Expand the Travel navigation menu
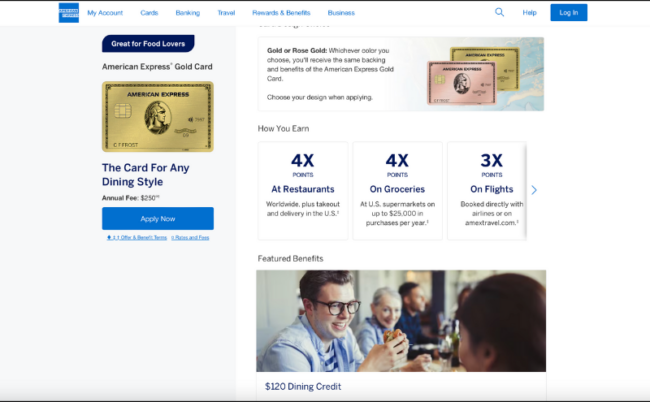The width and height of the screenshot is (650, 402). 226,13
